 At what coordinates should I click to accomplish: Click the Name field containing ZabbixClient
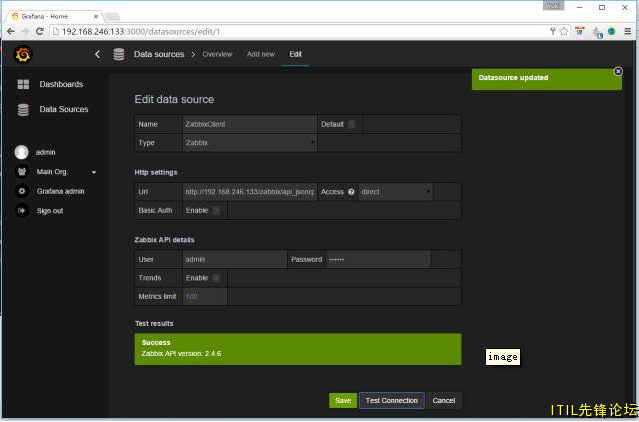(249, 124)
